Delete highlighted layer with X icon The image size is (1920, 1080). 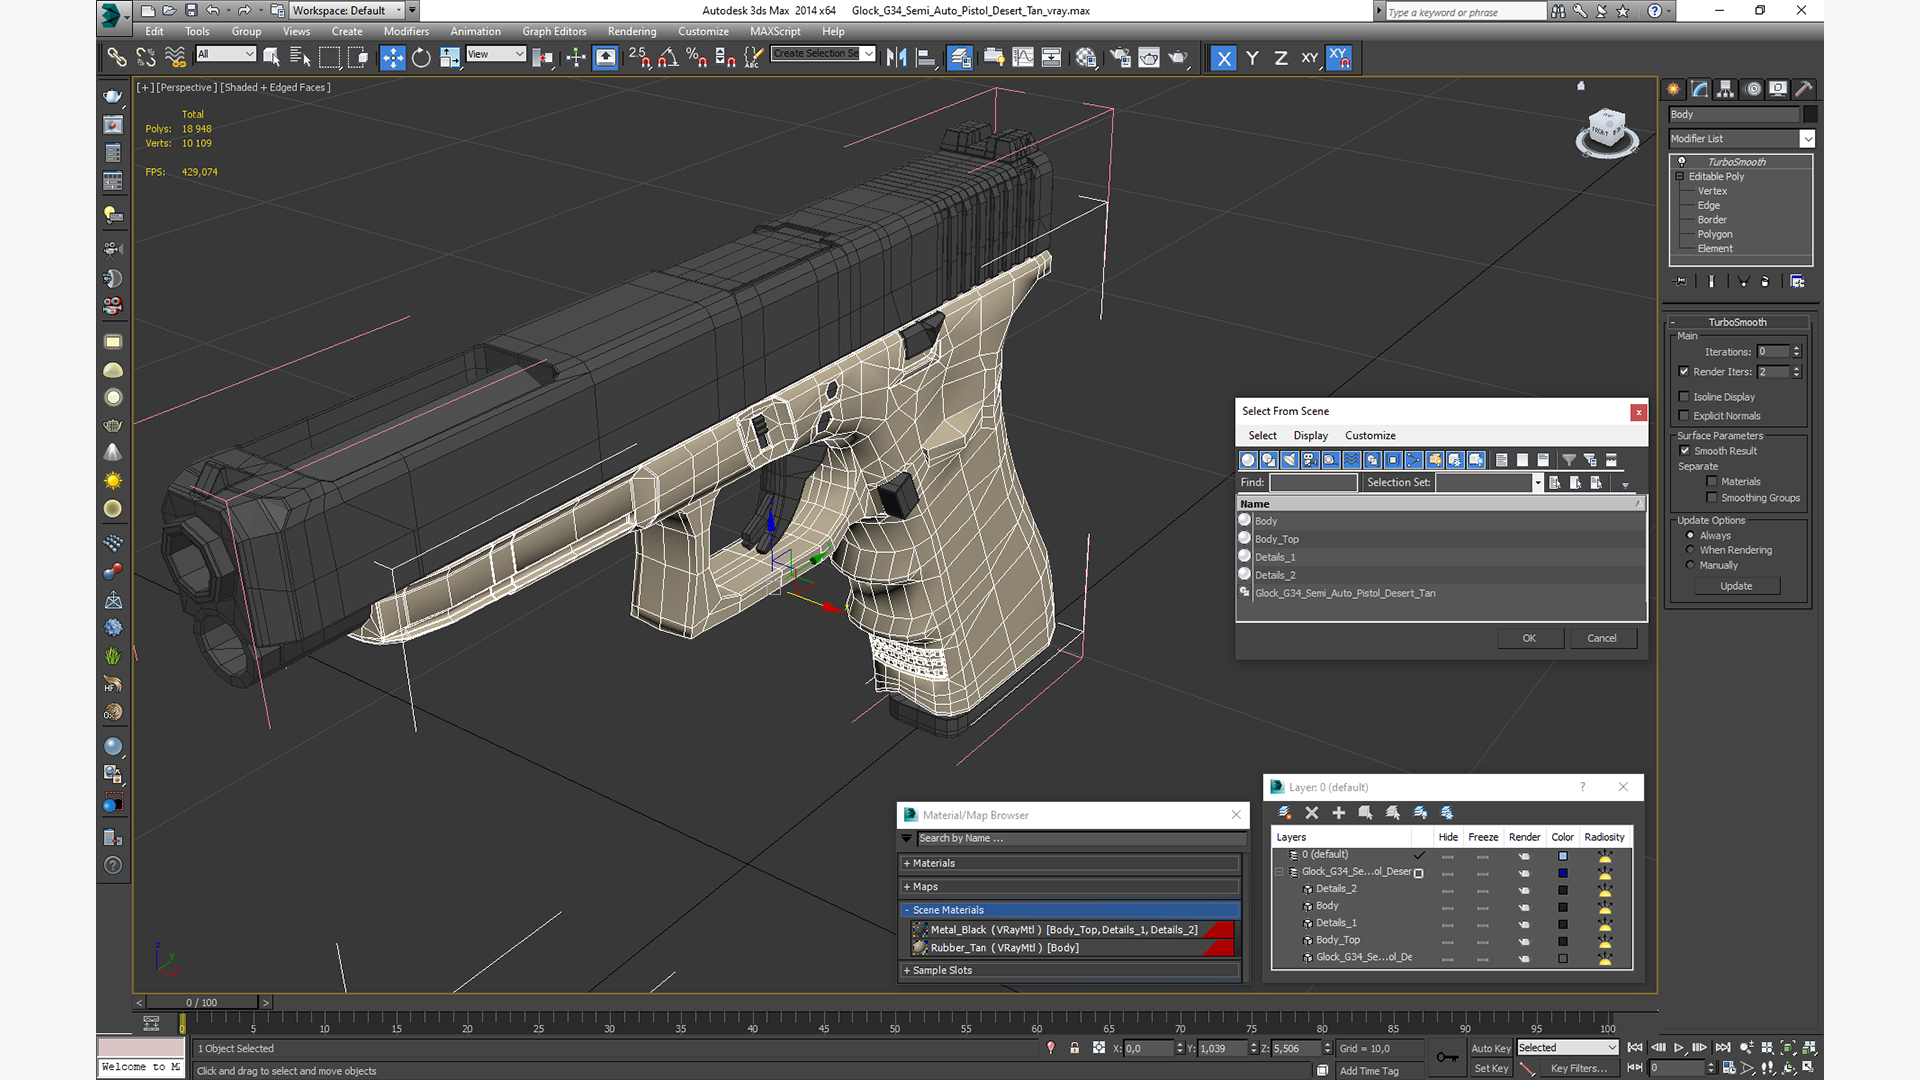(1312, 813)
